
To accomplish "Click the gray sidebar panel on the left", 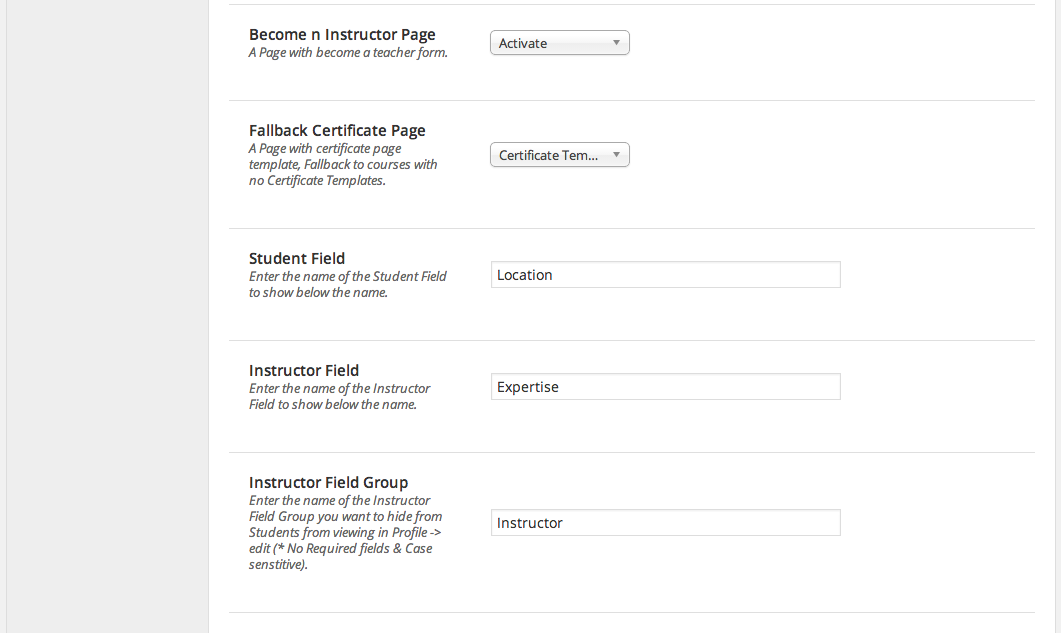I will (x=107, y=316).
